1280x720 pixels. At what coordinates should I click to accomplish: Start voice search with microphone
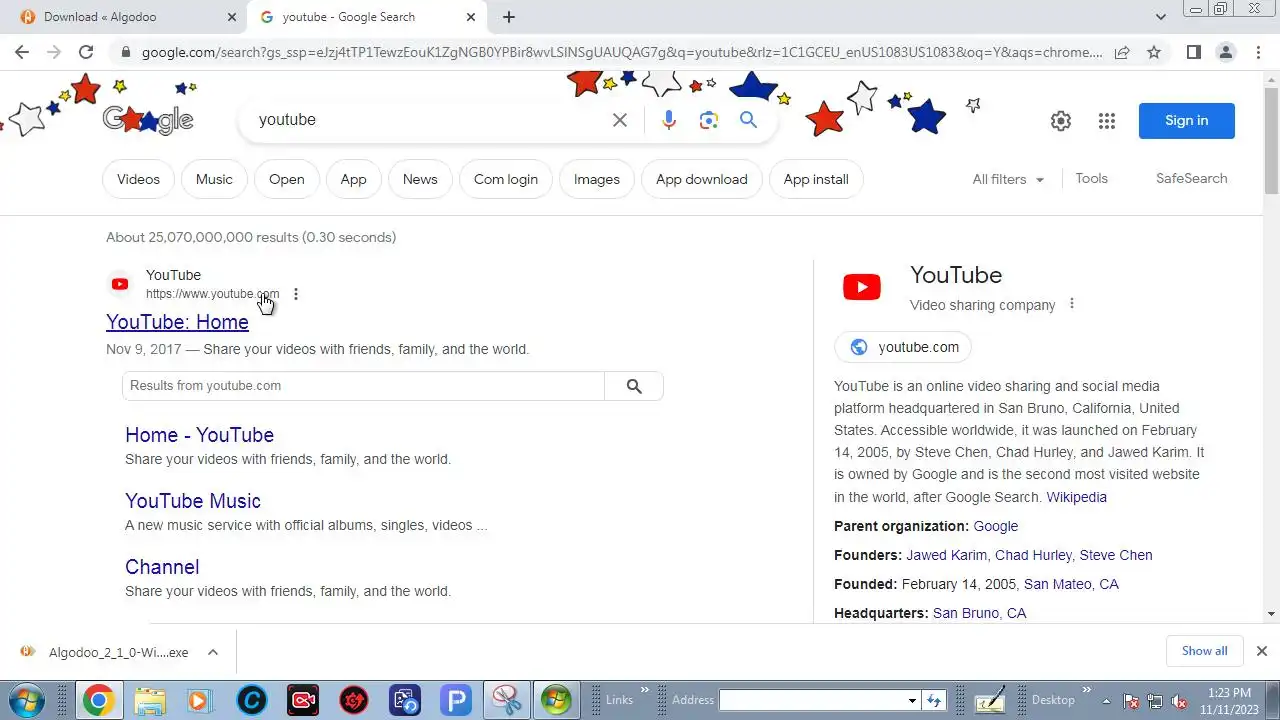pos(669,120)
